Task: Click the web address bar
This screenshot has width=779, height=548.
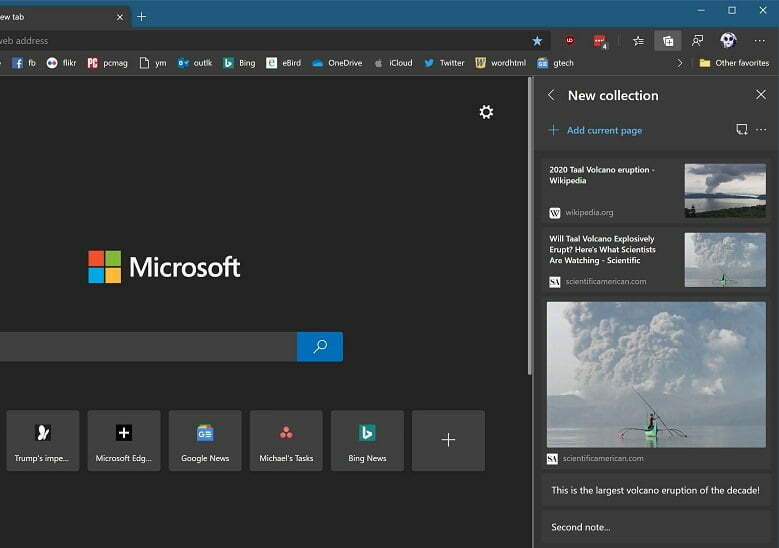Action: coord(263,41)
